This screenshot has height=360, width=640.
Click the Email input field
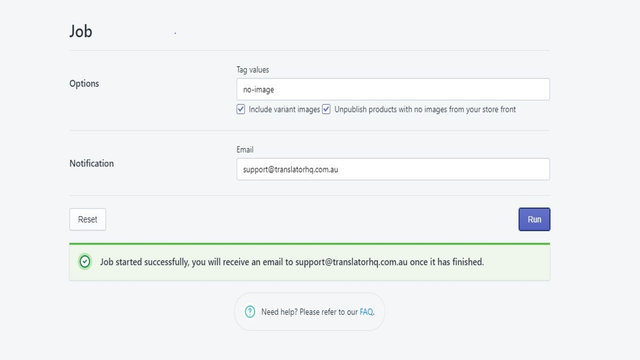point(393,169)
